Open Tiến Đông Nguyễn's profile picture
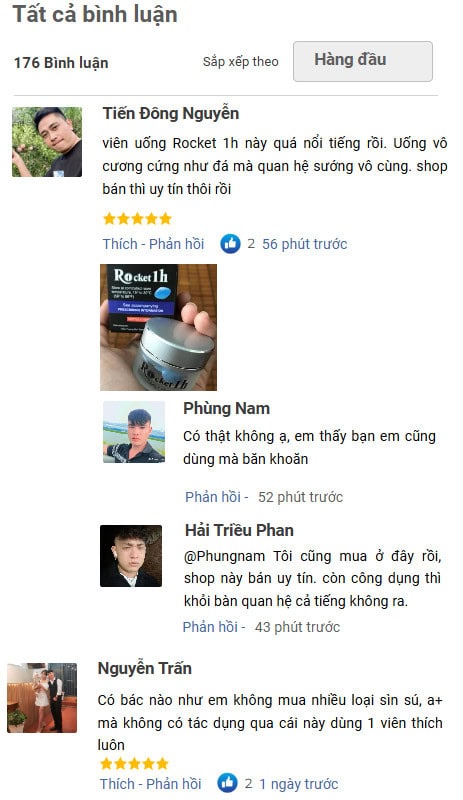 pyautogui.click(x=47, y=142)
